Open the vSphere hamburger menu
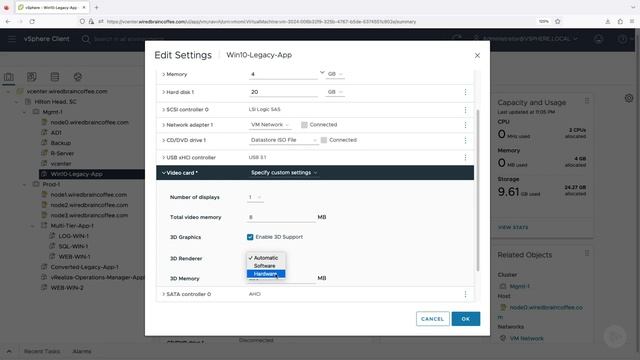 [x=12, y=39]
